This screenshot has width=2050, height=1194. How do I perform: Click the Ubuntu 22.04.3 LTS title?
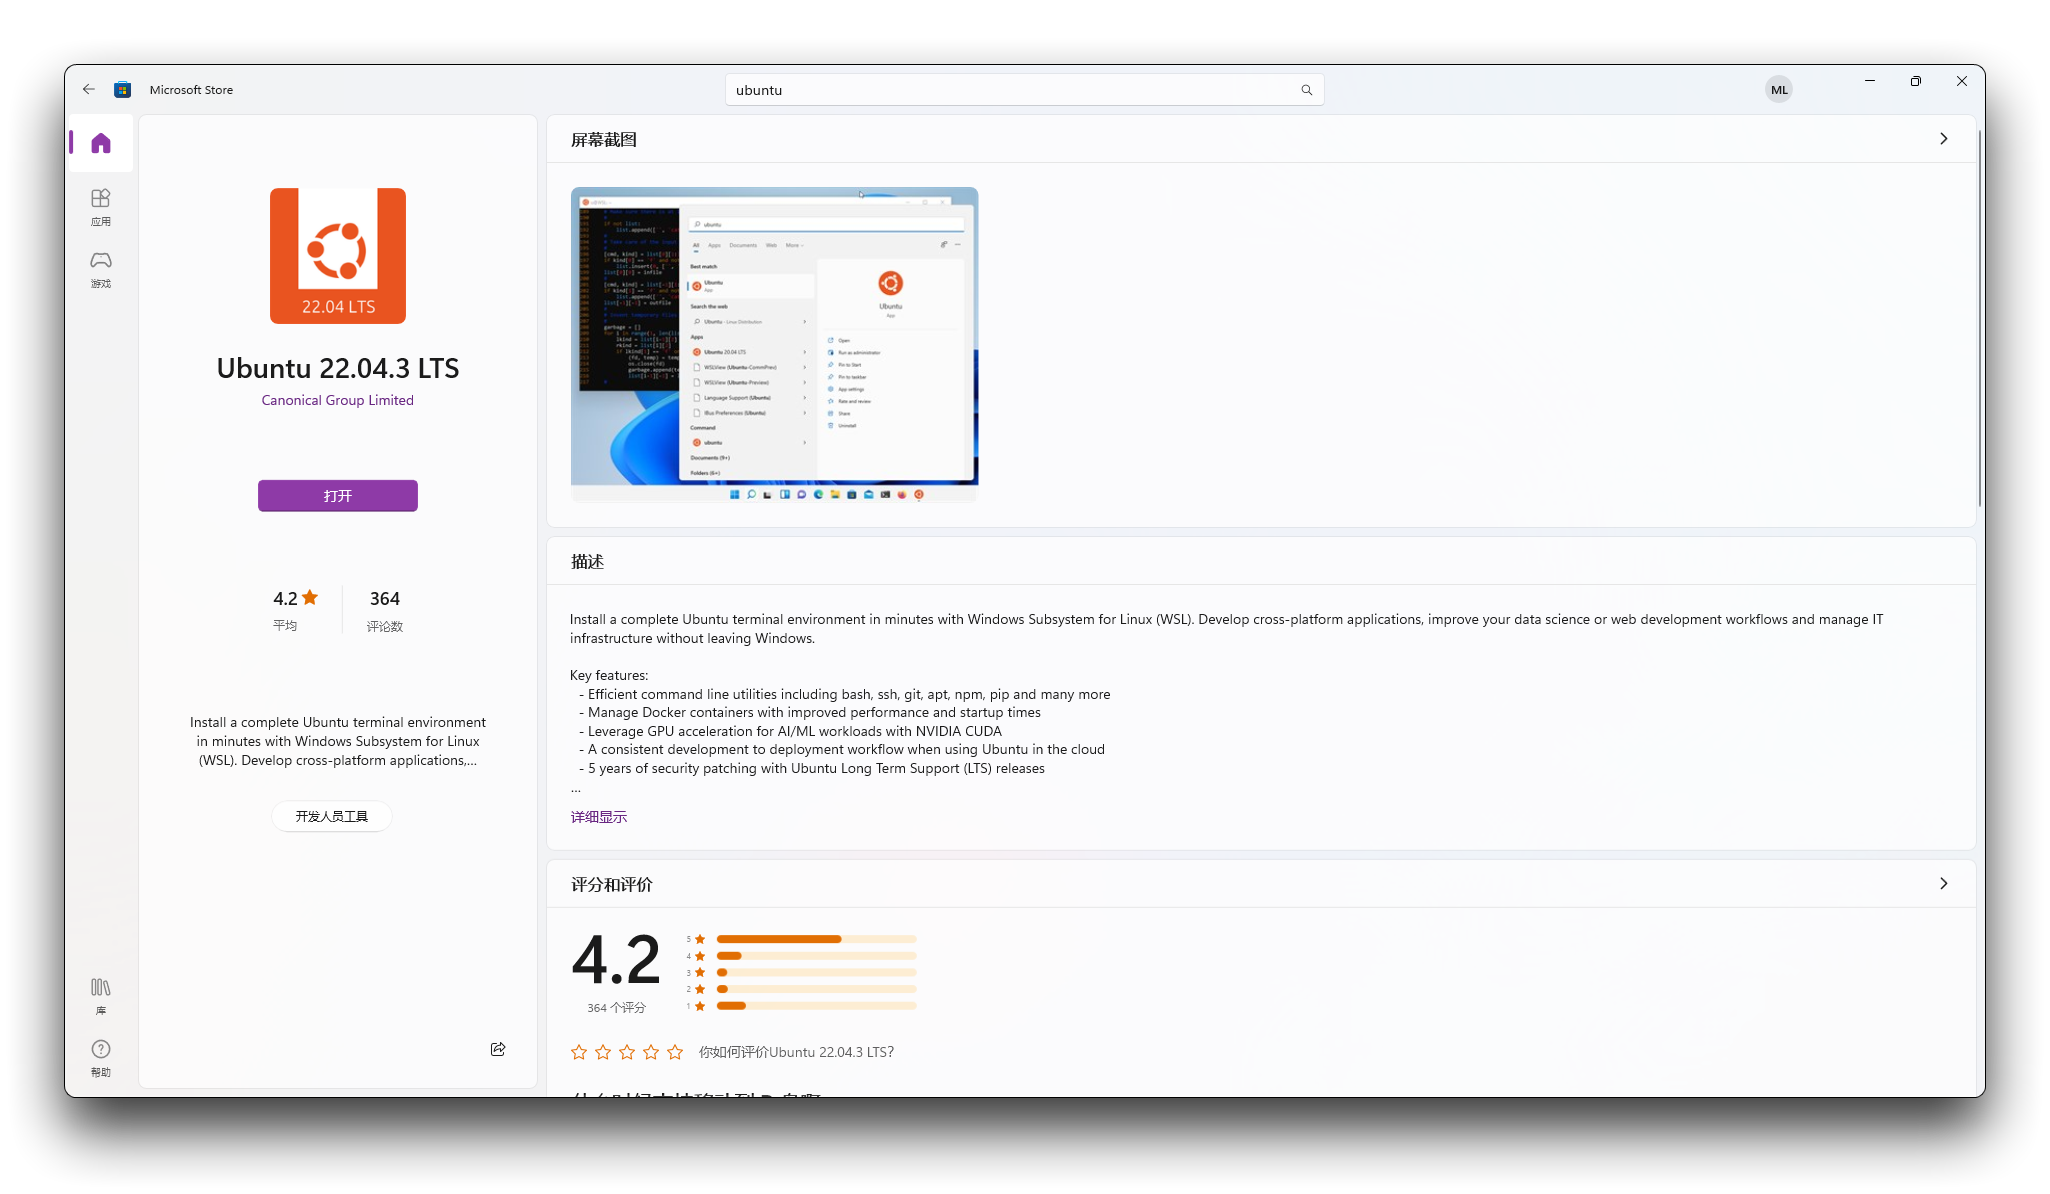[x=338, y=368]
